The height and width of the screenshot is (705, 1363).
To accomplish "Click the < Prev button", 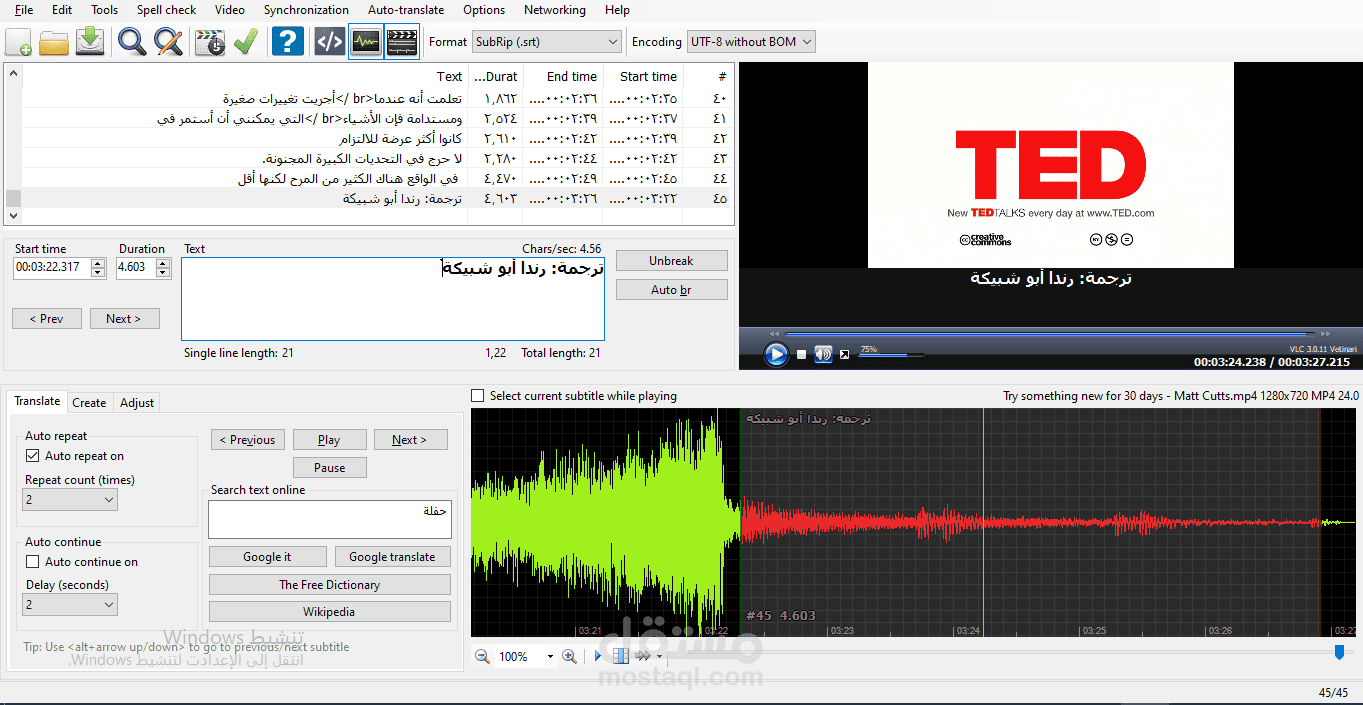I will (x=47, y=319).
